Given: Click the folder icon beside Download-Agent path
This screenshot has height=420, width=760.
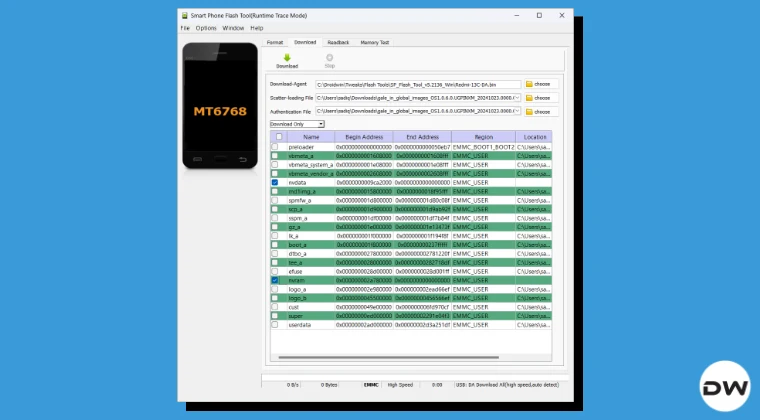Looking at the screenshot, I should (x=529, y=85).
